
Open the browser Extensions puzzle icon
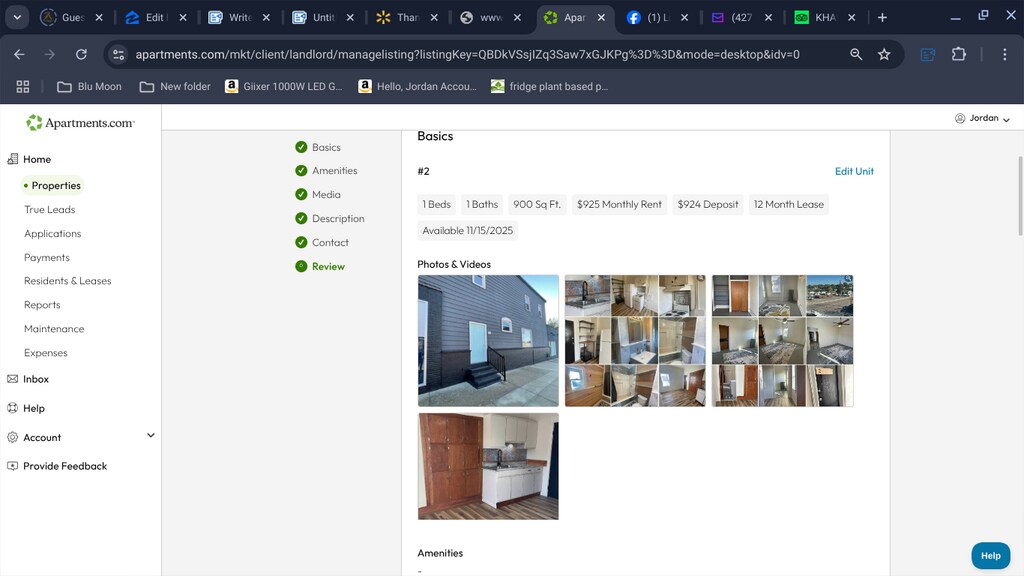959,54
